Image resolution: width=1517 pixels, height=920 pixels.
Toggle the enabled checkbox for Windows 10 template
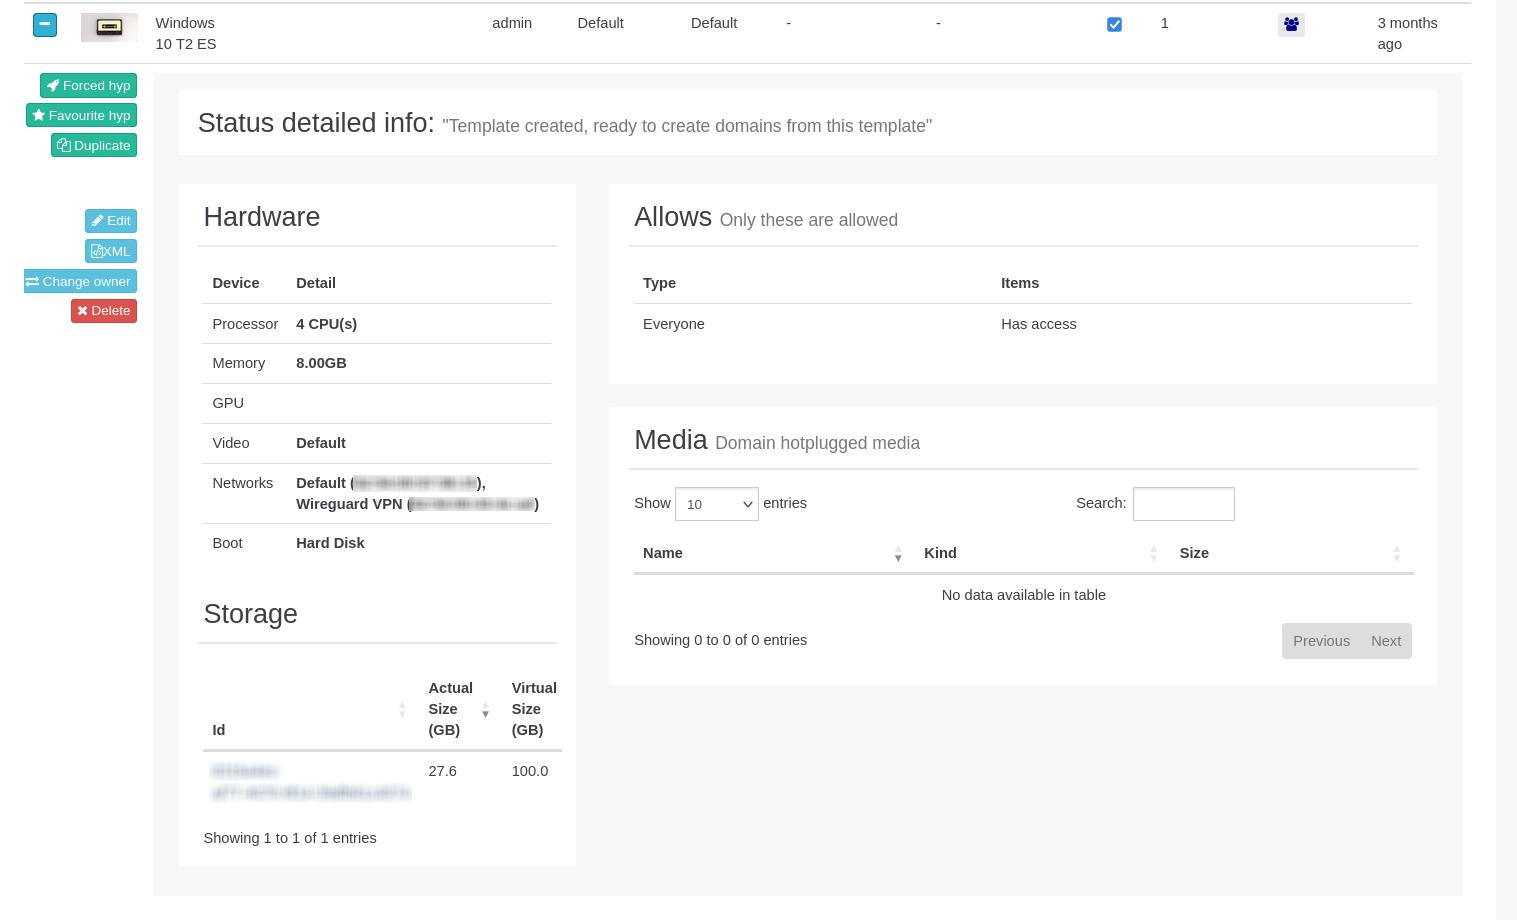[1114, 25]
